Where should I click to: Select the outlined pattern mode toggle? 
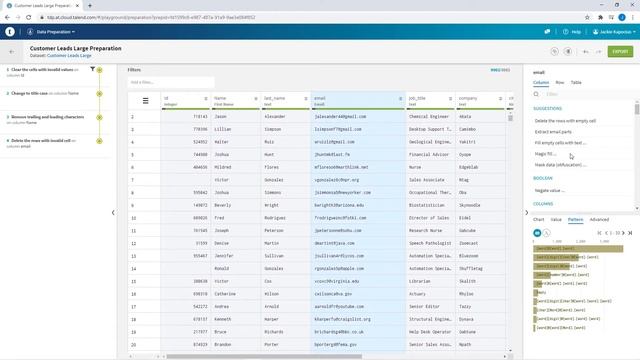(x=547, y=233)
